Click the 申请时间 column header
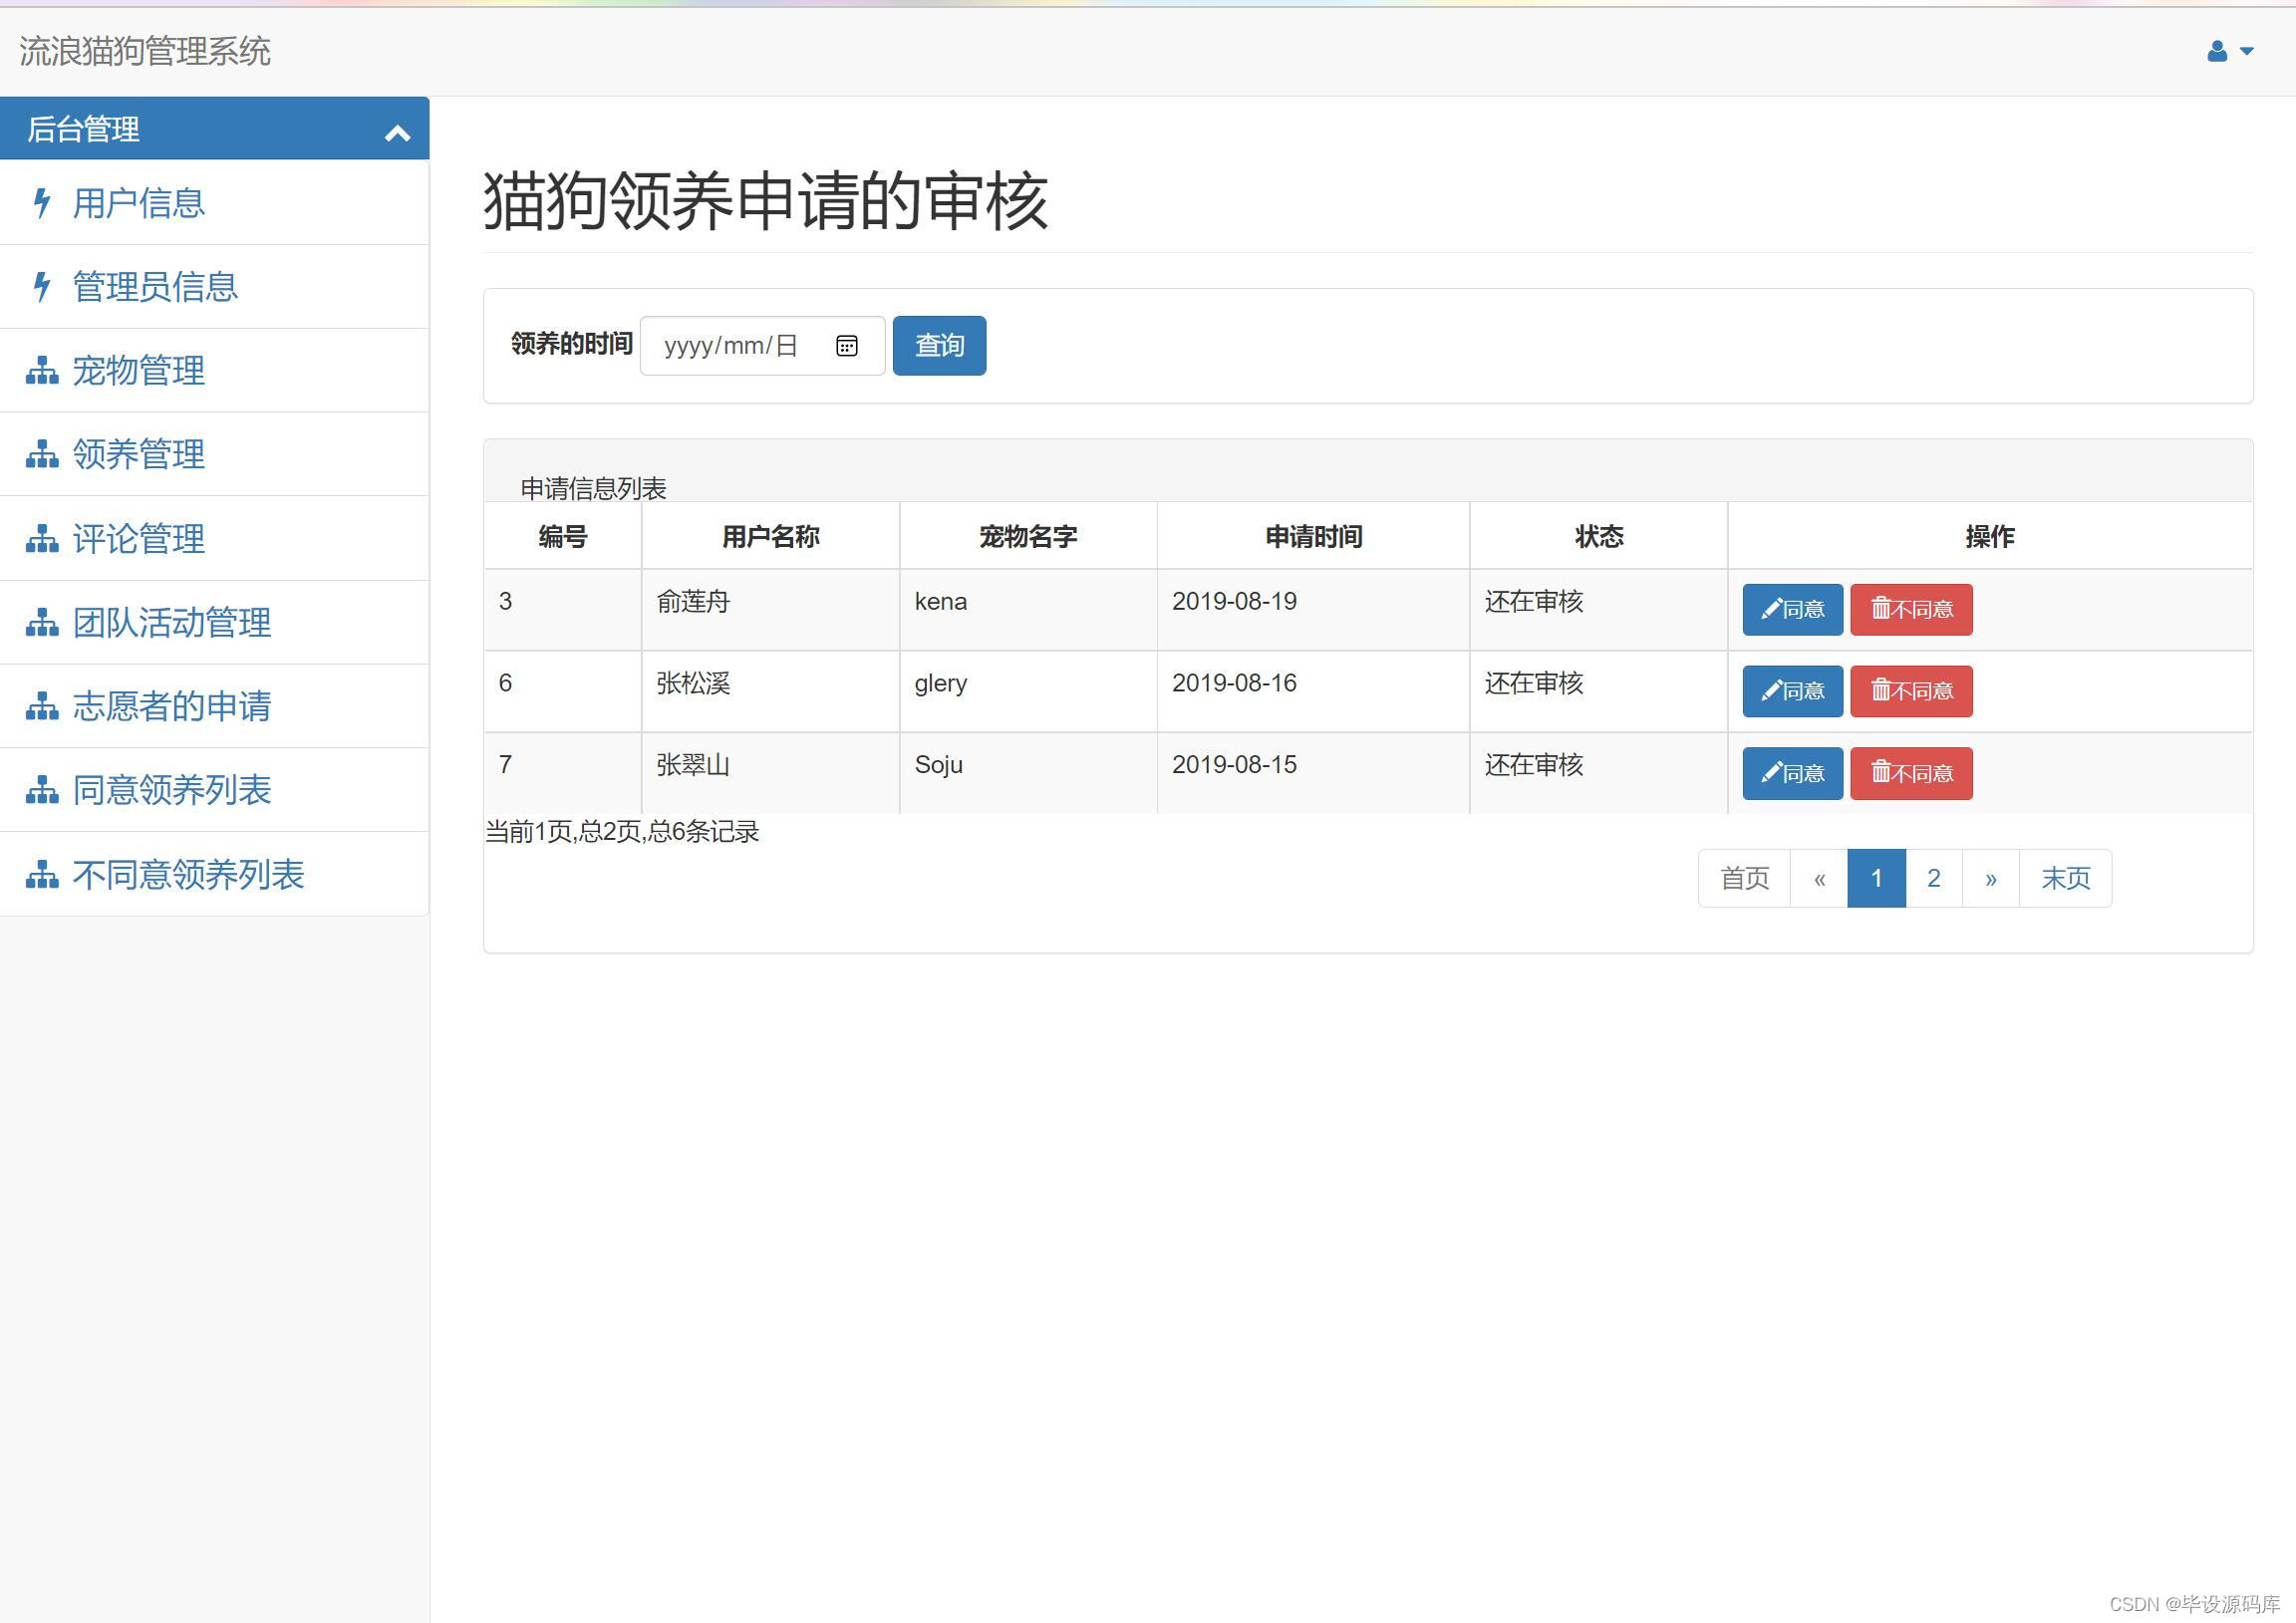The image size is (2296, 1623). [1314, 537]
